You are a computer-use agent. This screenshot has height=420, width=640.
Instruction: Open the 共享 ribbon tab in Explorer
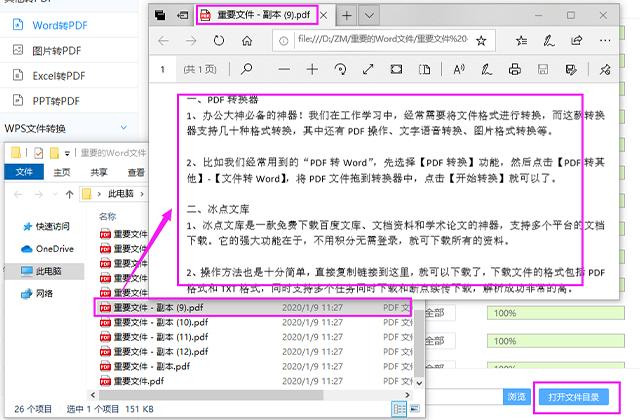coord(99,172)
